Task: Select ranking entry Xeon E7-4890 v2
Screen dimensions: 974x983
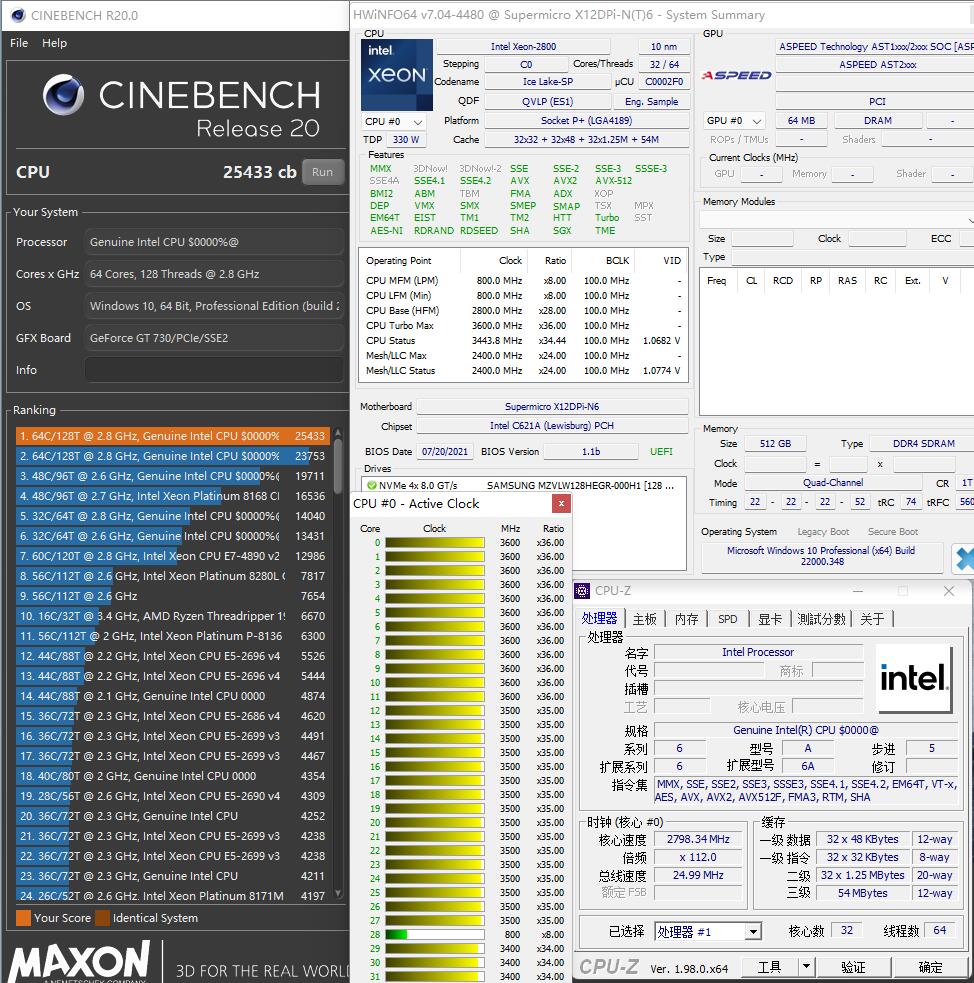Action: (173, 556)
